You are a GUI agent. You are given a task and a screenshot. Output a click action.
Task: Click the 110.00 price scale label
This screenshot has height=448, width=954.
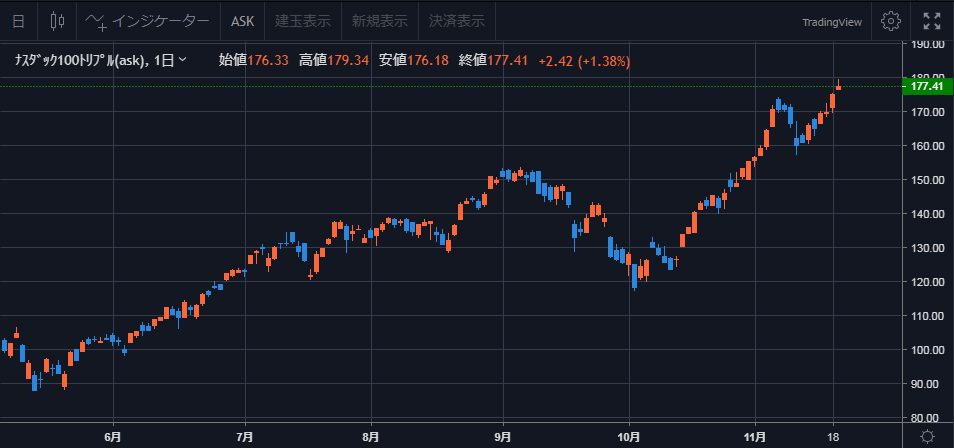pyautogui.click(x=927, y=316)
